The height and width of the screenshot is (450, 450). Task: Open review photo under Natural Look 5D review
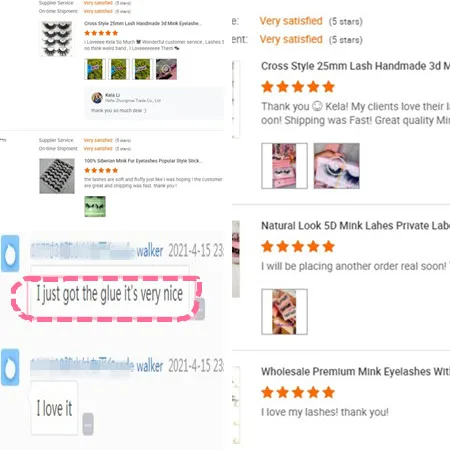[284, 312]
